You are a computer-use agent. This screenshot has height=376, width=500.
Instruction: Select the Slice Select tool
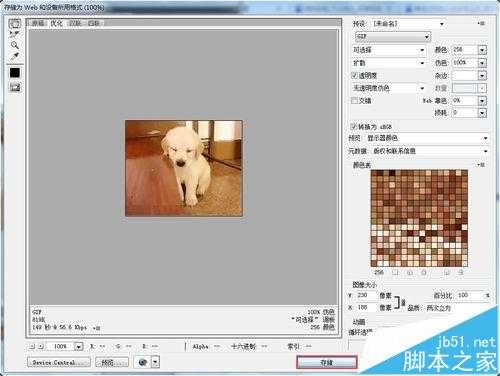tap(14, 34)
